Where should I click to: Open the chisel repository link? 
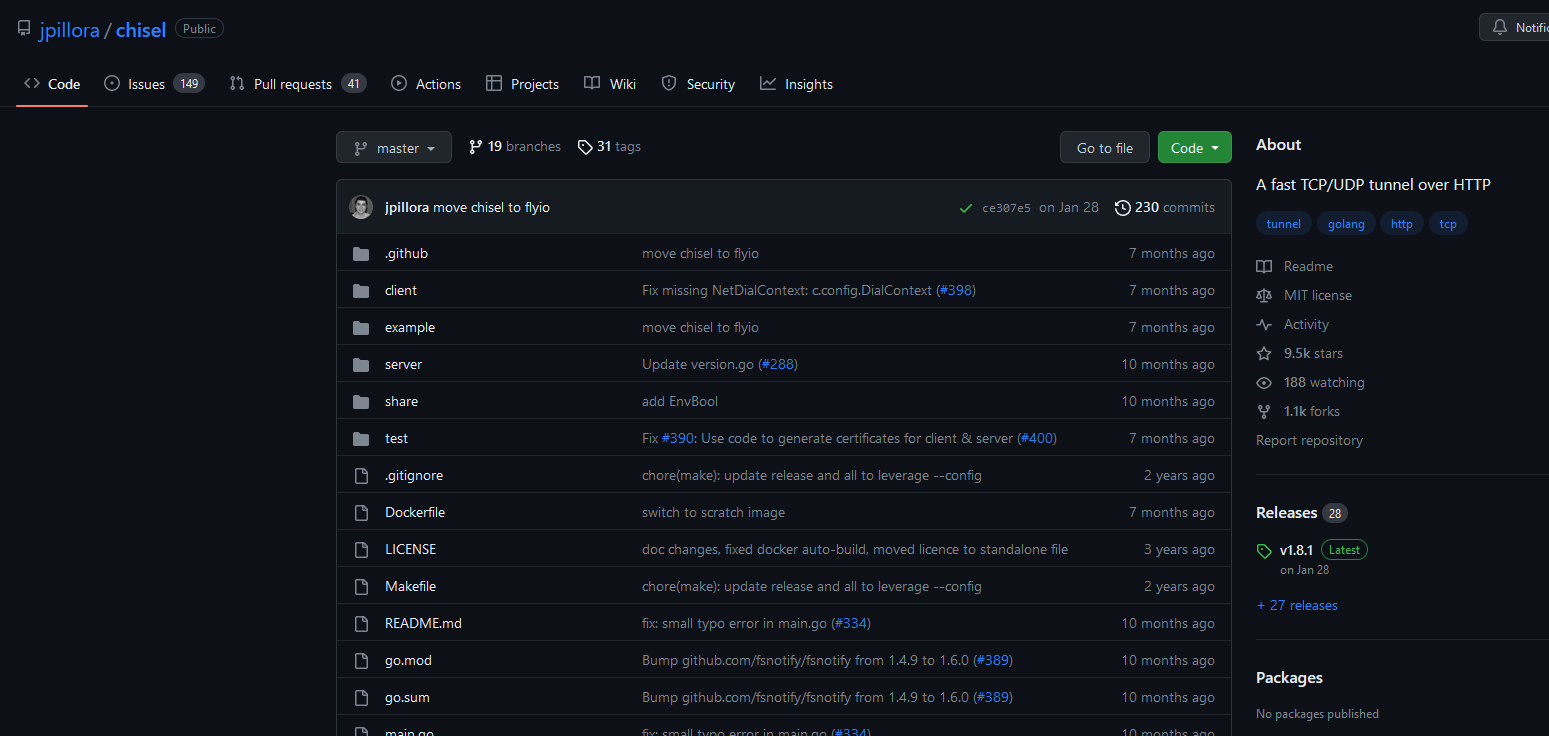coord(141,30)
